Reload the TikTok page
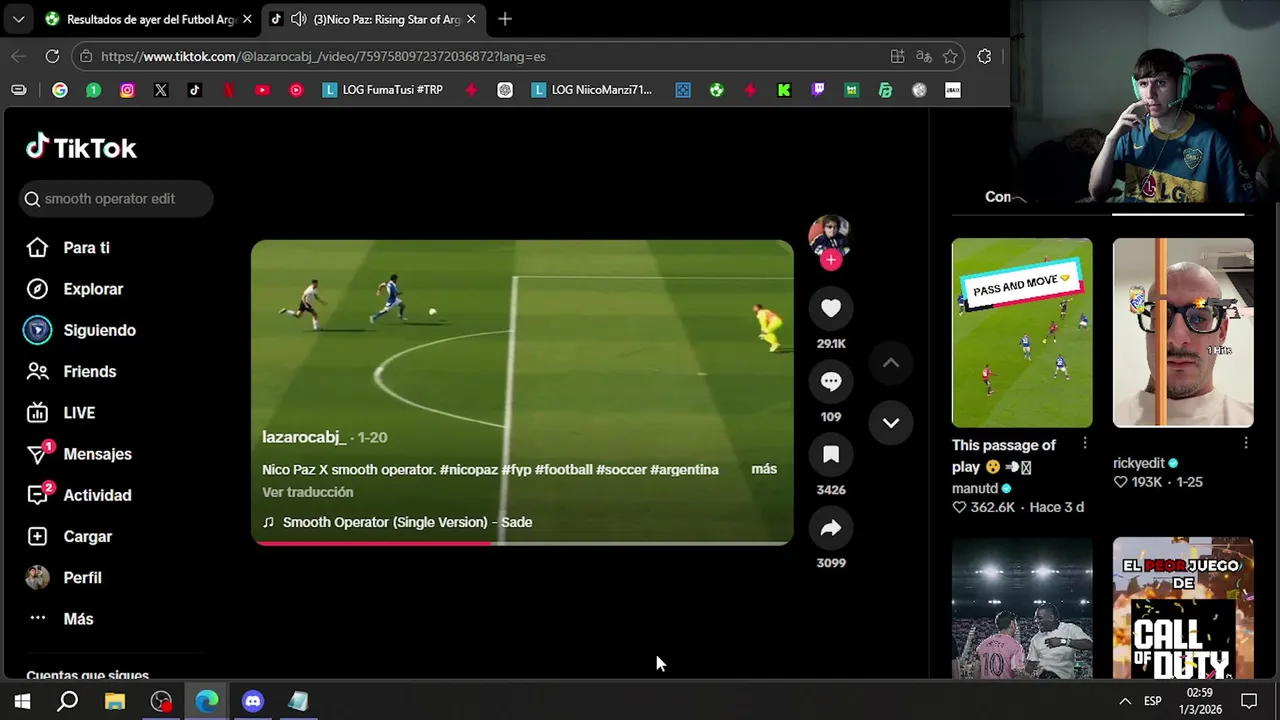Screen dimensions: 1280x720 pyautogui.click(x=52, y=56)
